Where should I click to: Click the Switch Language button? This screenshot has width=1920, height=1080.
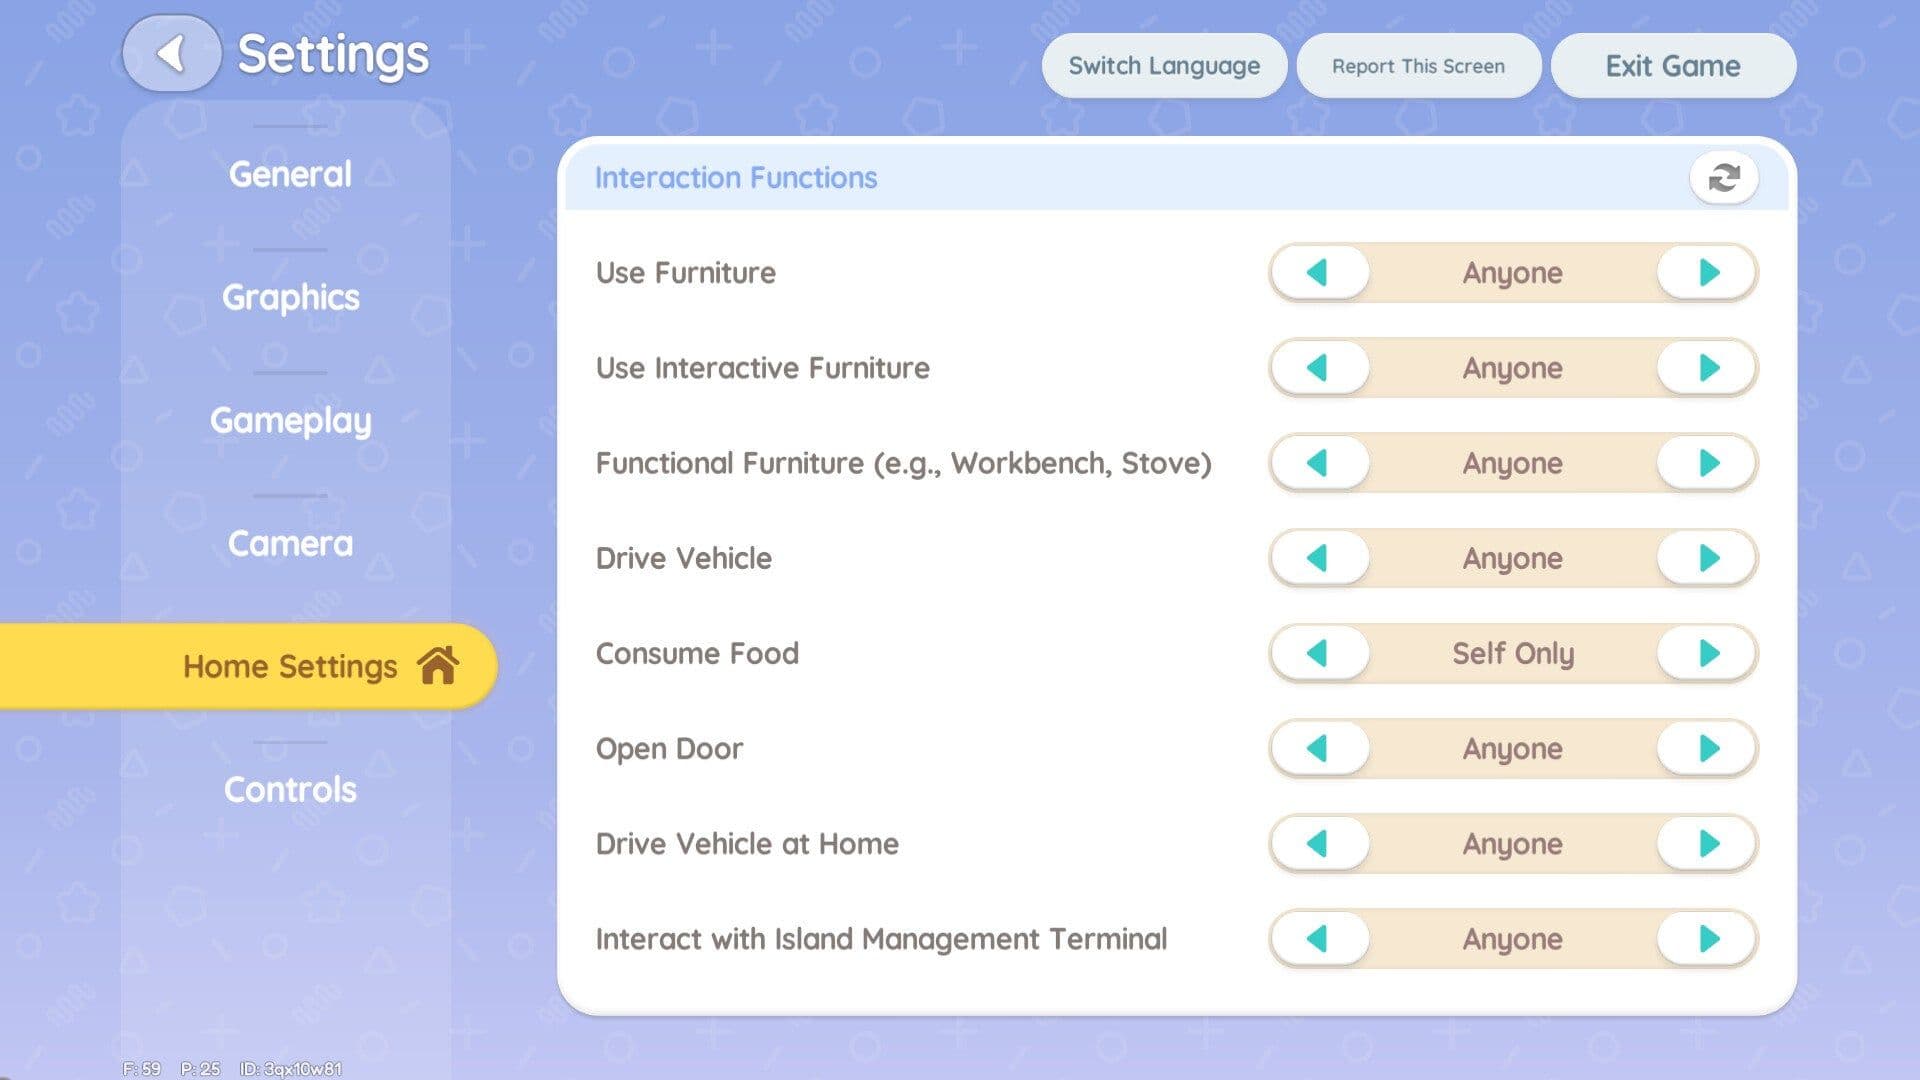pos(1163,65)
